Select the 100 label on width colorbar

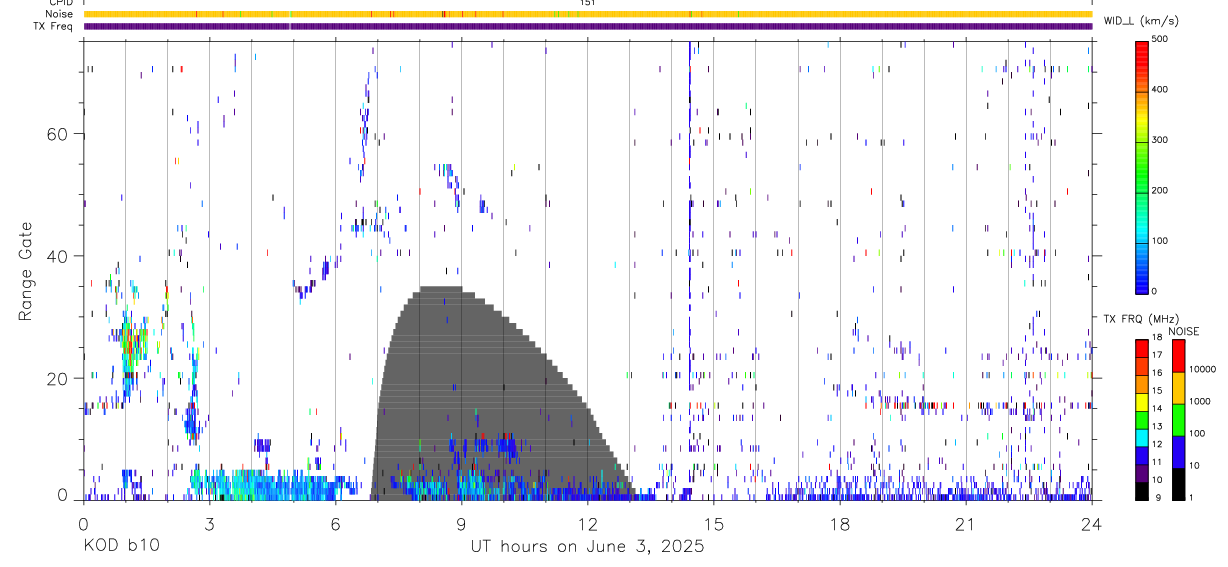[x=1161, y=241]
